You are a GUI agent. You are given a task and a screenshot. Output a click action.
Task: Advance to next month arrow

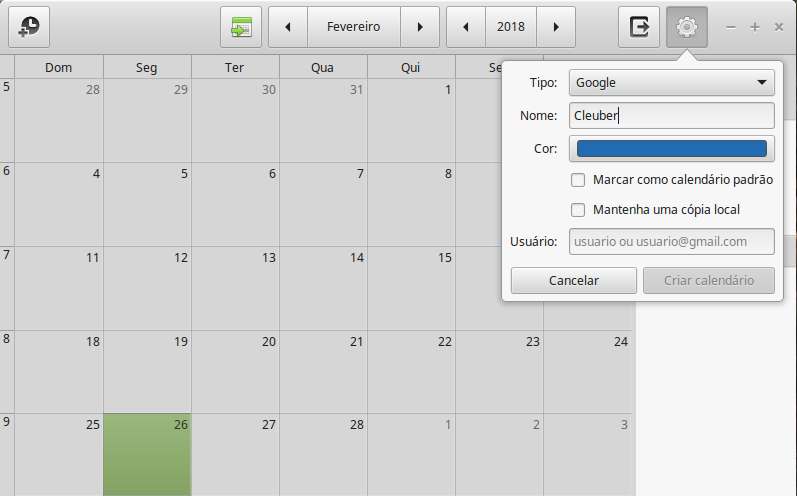pos(420,27)
